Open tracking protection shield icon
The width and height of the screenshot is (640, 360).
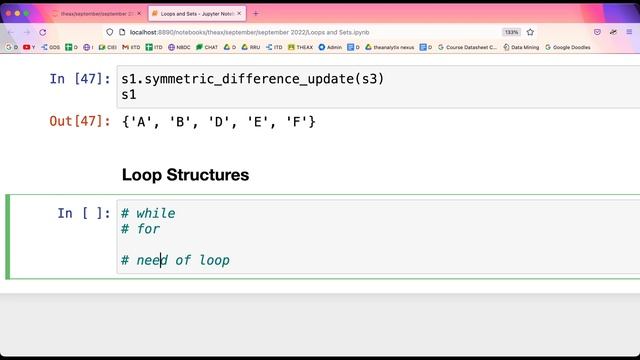[109, 32]
